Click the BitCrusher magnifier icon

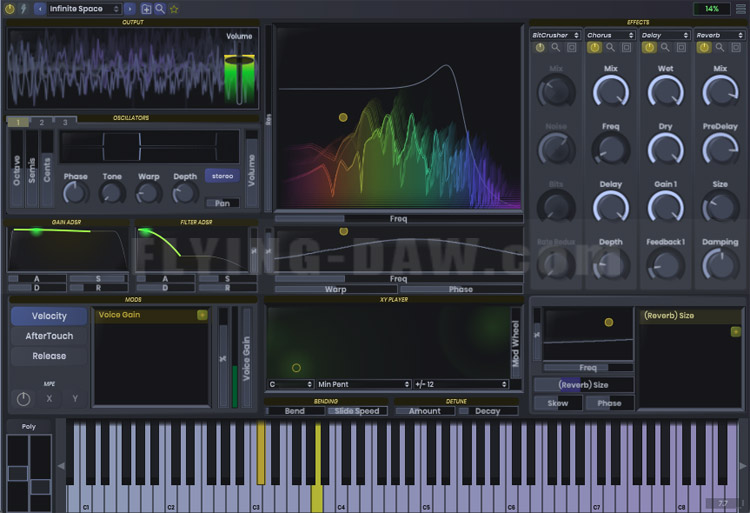(556, 47)
